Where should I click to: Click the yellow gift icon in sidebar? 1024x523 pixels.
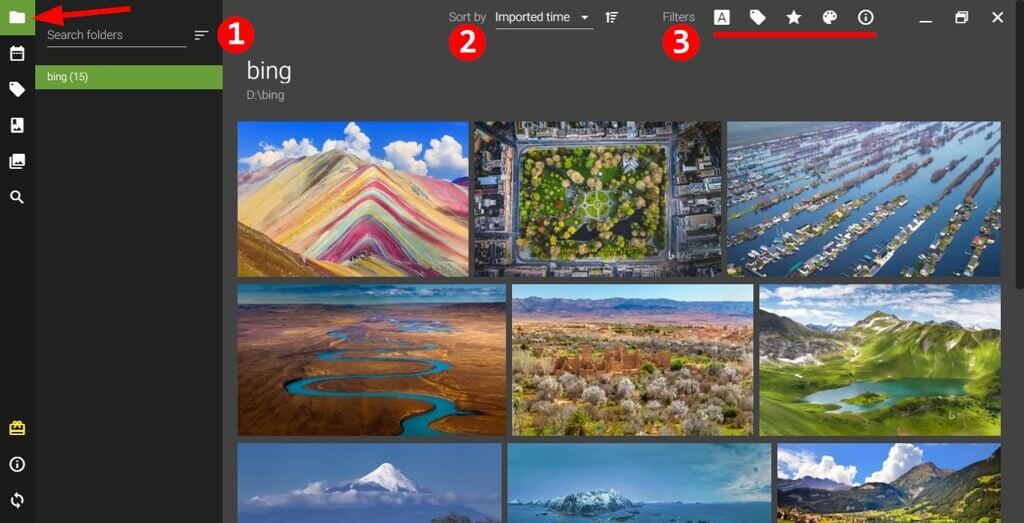17,428
